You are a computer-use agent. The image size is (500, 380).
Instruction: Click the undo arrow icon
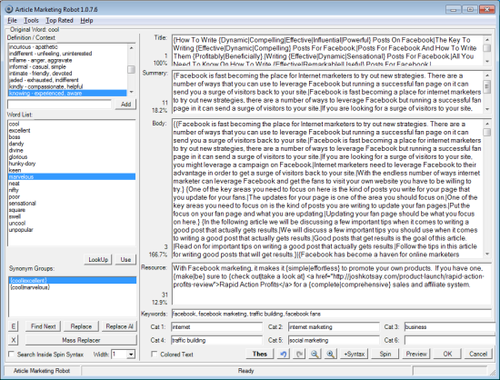point(283,354)
